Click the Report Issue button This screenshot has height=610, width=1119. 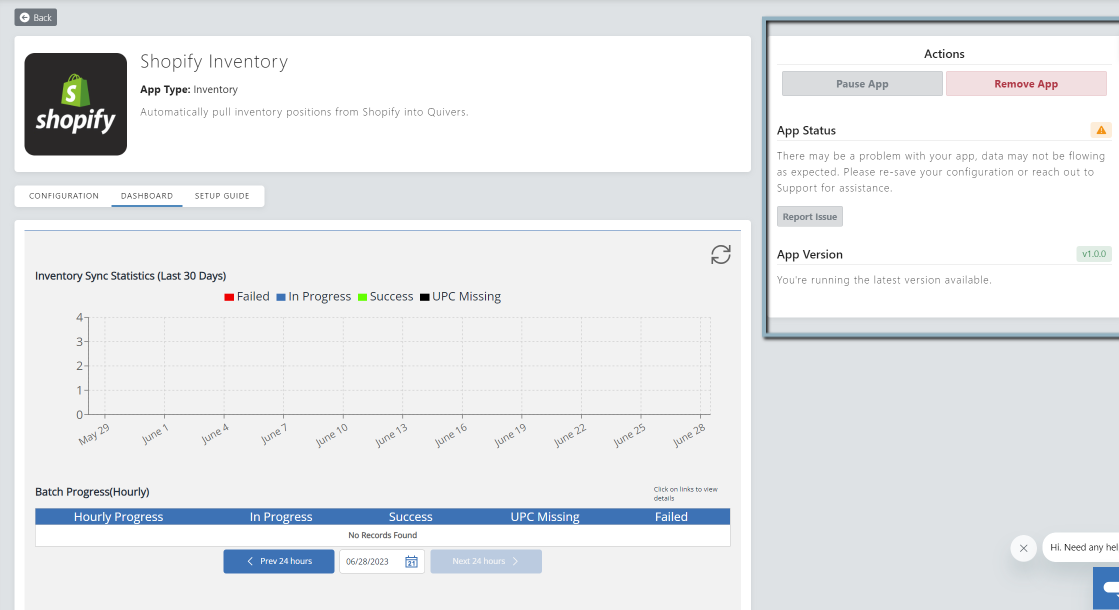click(809, 216)
